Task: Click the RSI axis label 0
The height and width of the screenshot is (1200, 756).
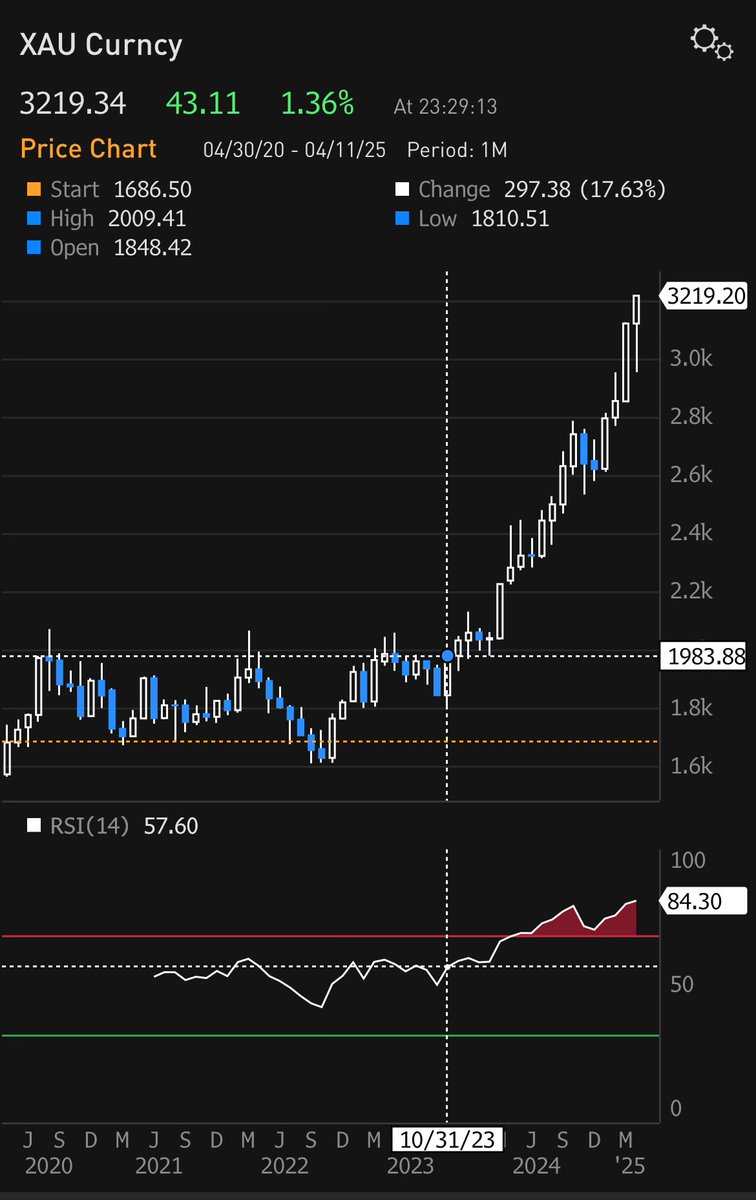Action: click(x=675, y=1107)
